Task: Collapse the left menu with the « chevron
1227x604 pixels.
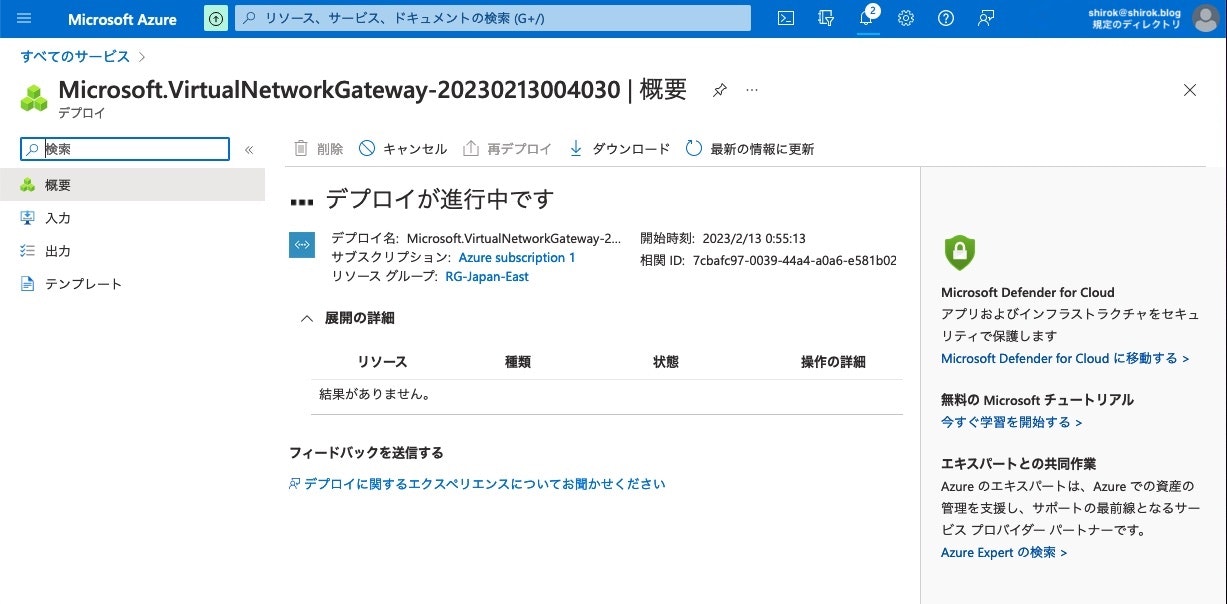Action: [x=249, y=149]
